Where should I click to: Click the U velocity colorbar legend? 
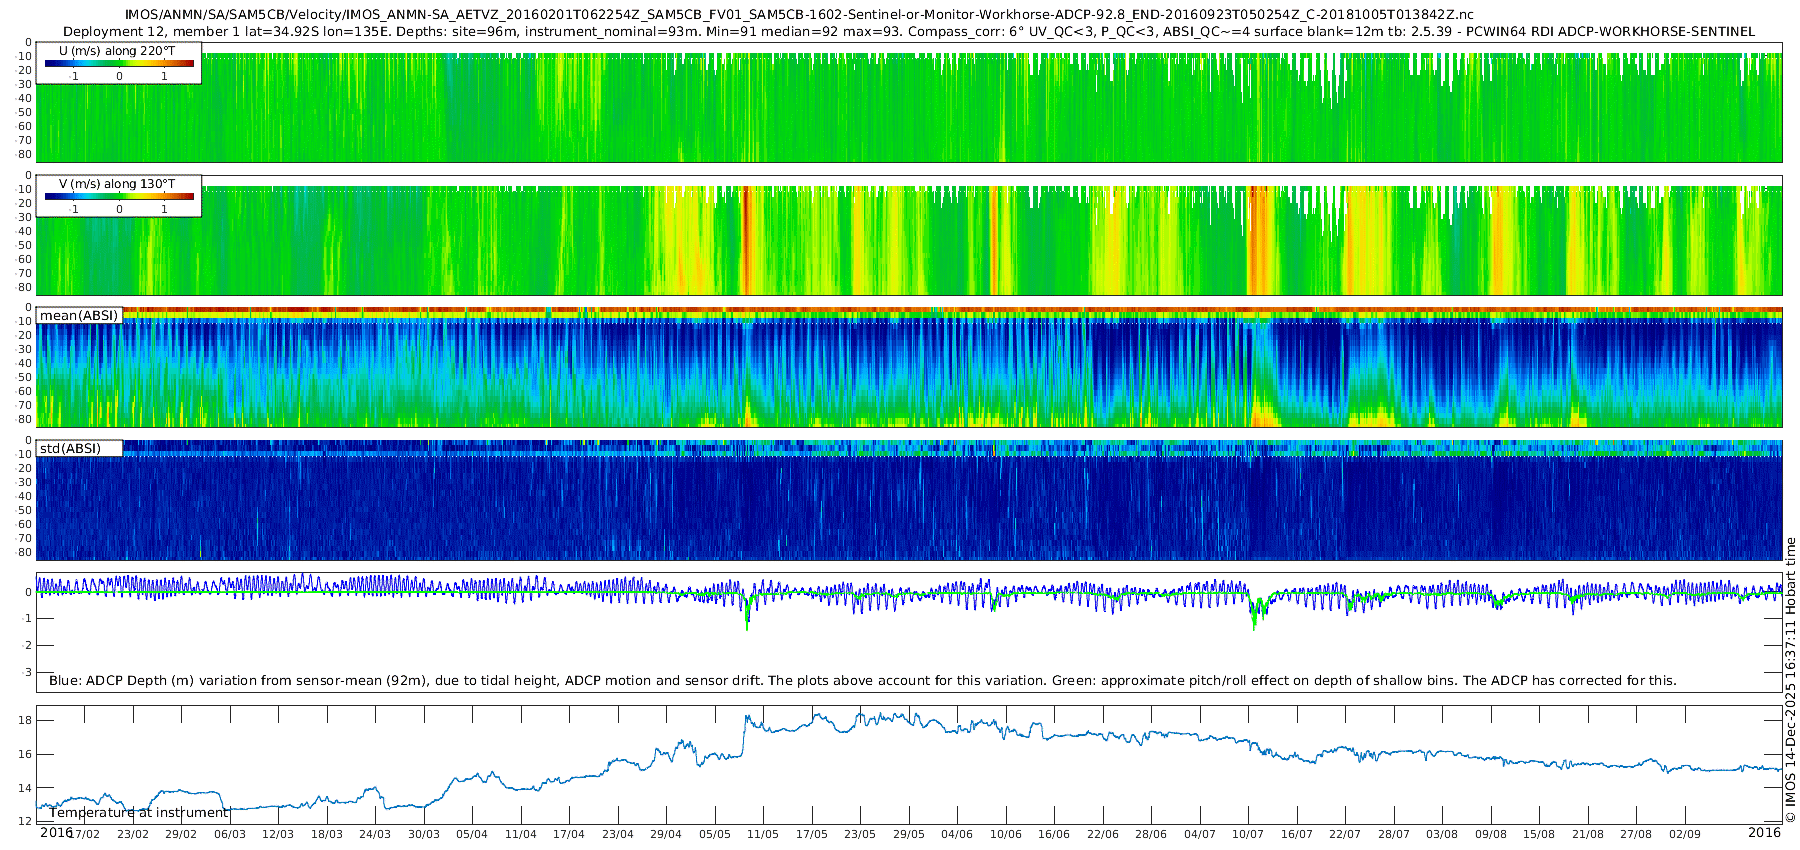pos(119,64)
